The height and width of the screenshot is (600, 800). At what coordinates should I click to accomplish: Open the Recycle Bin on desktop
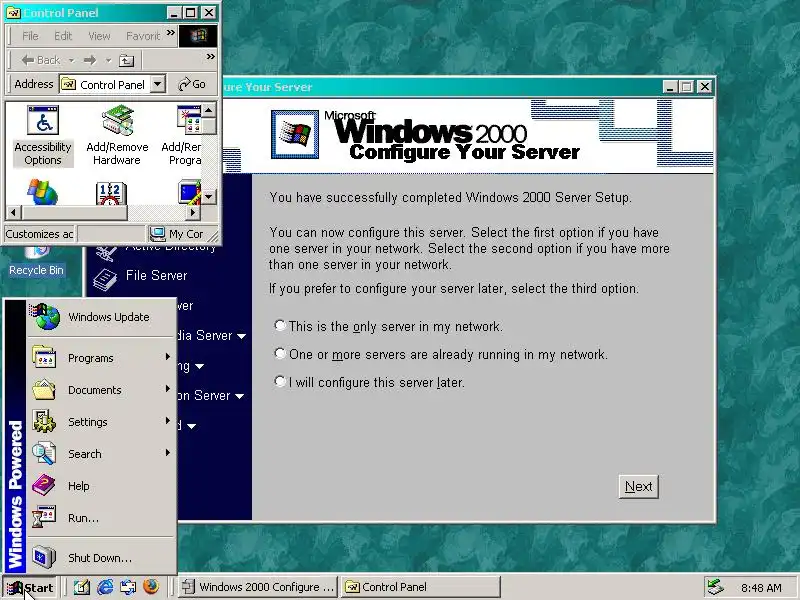coord(36,262)
